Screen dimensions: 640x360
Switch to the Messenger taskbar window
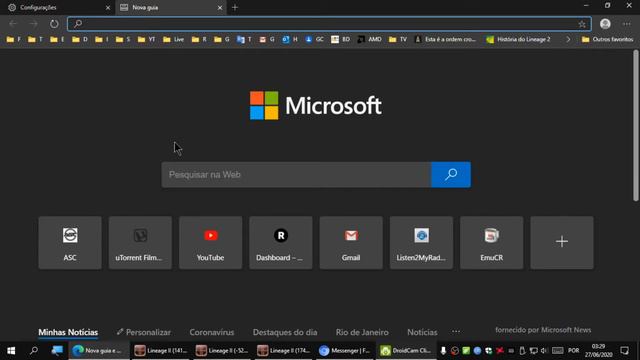[345, 351]
